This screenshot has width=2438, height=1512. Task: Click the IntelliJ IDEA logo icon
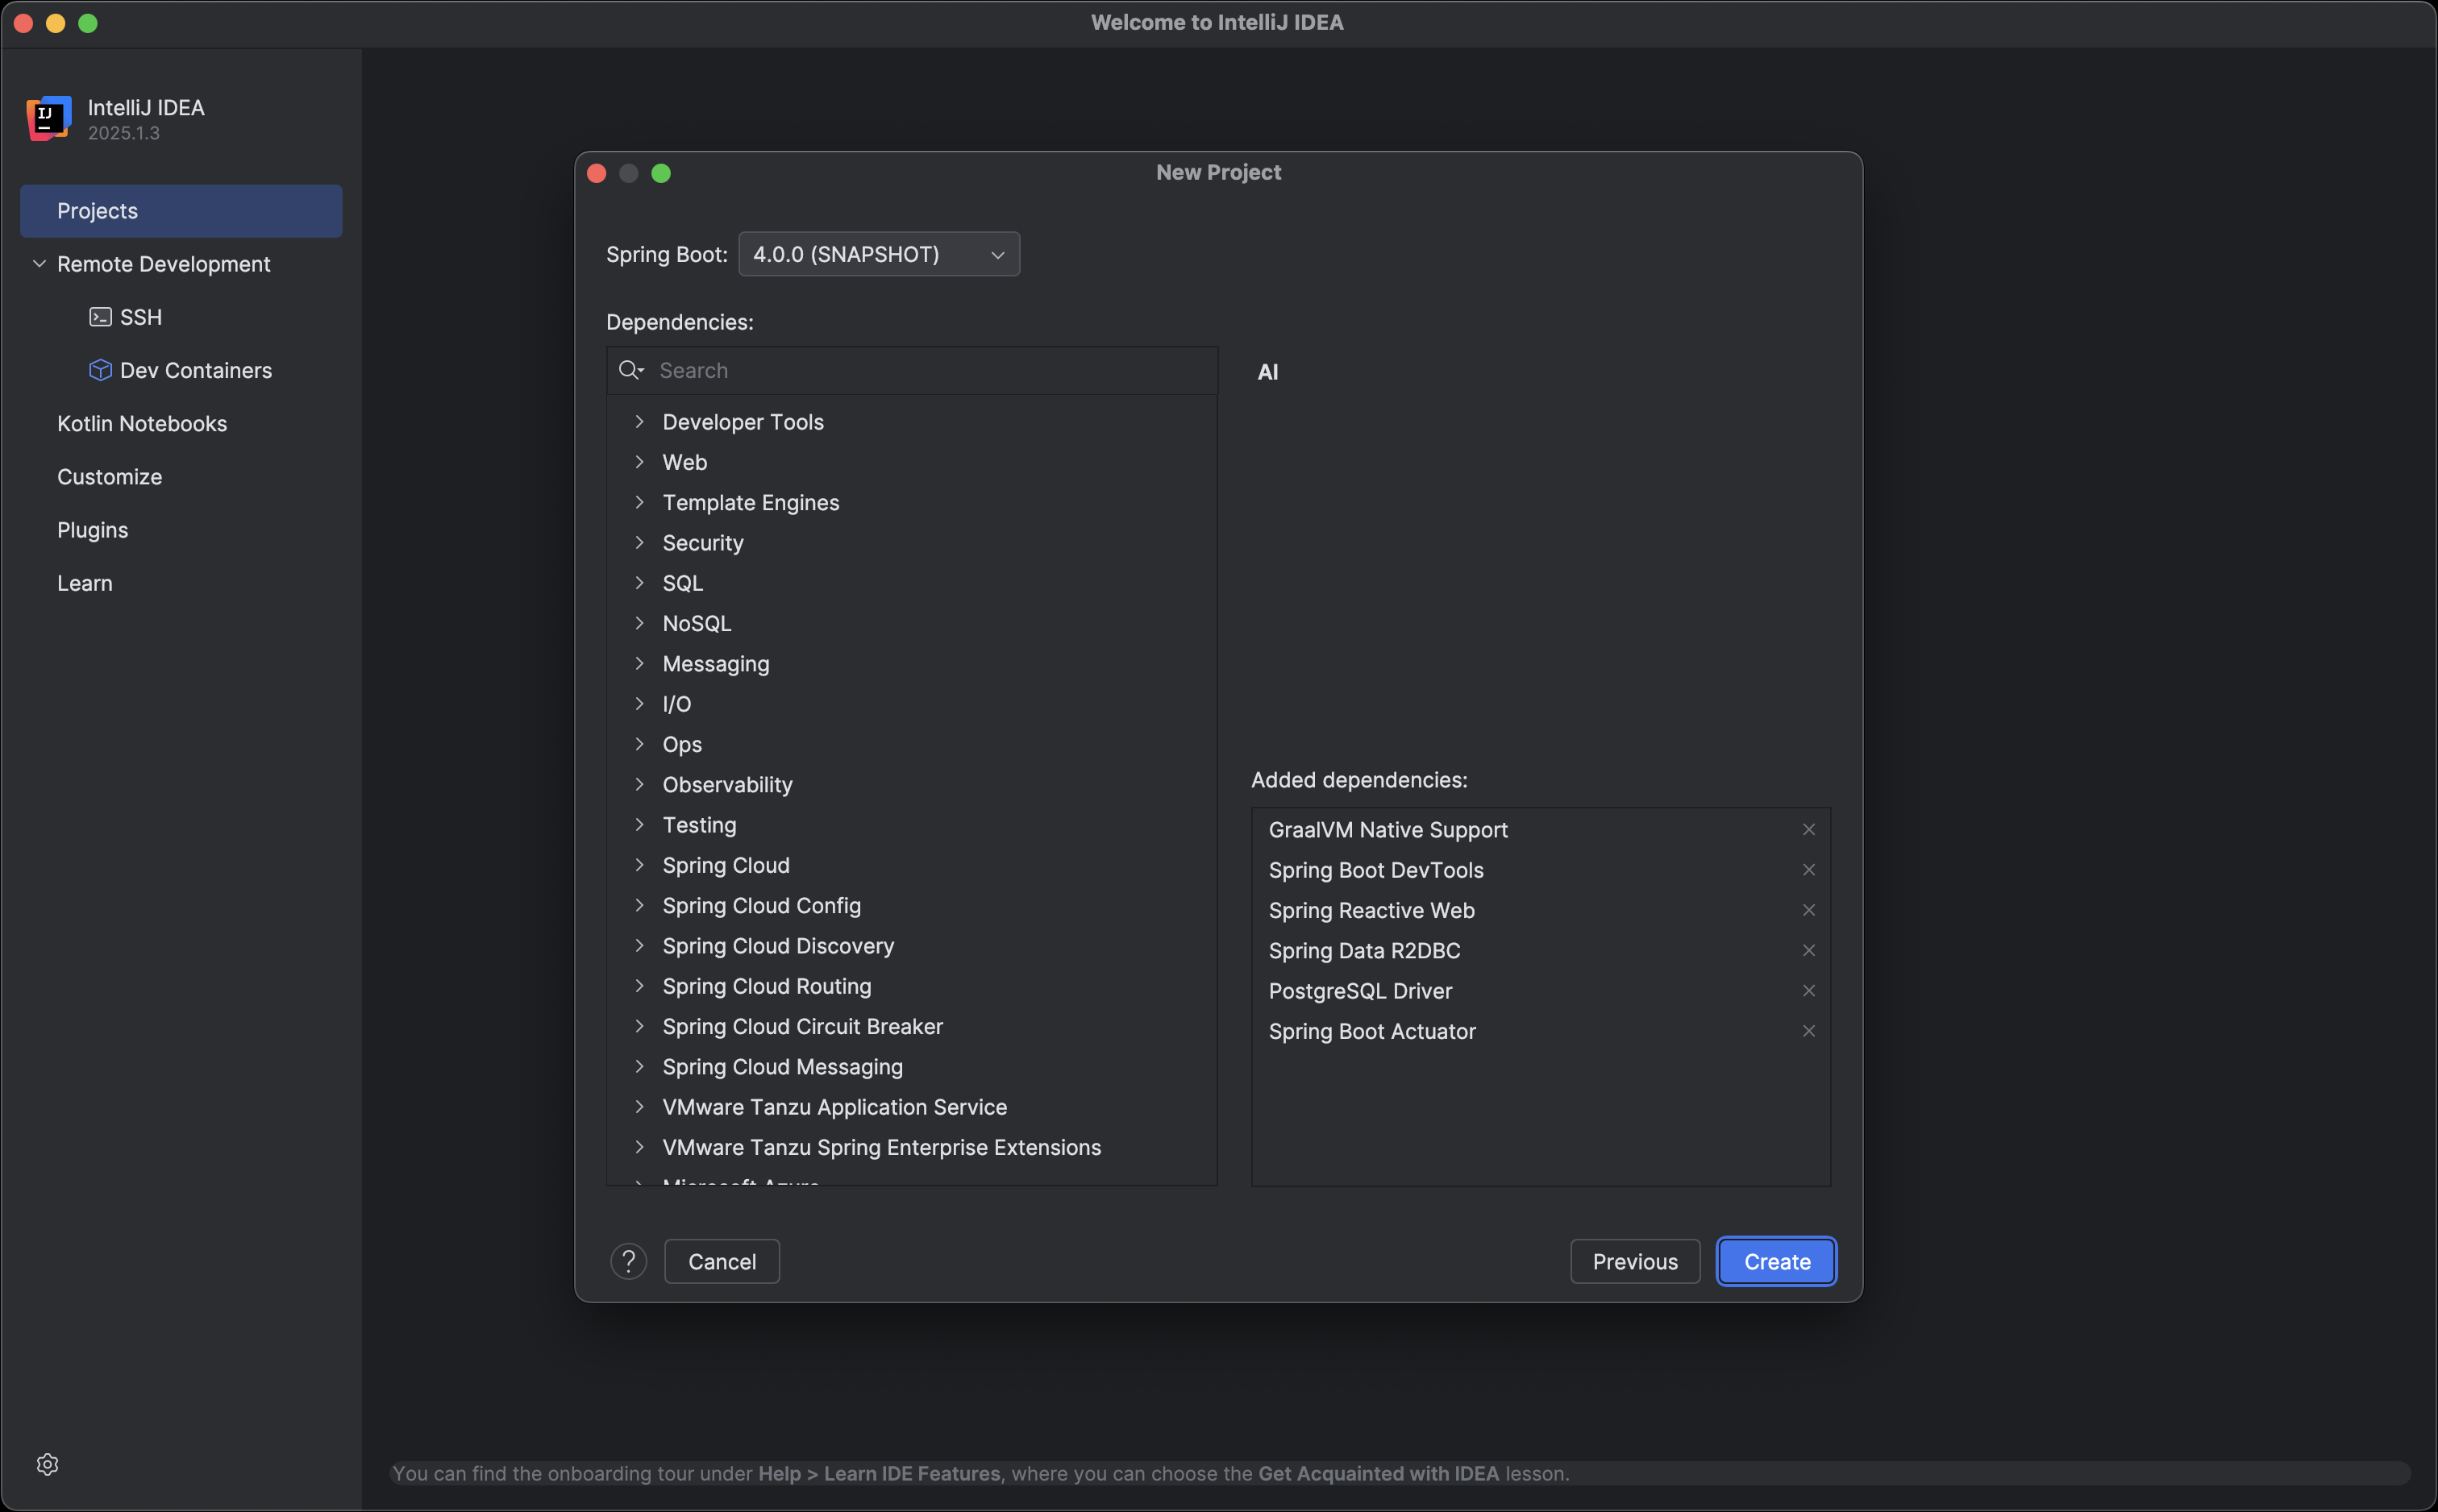point(48,118)
